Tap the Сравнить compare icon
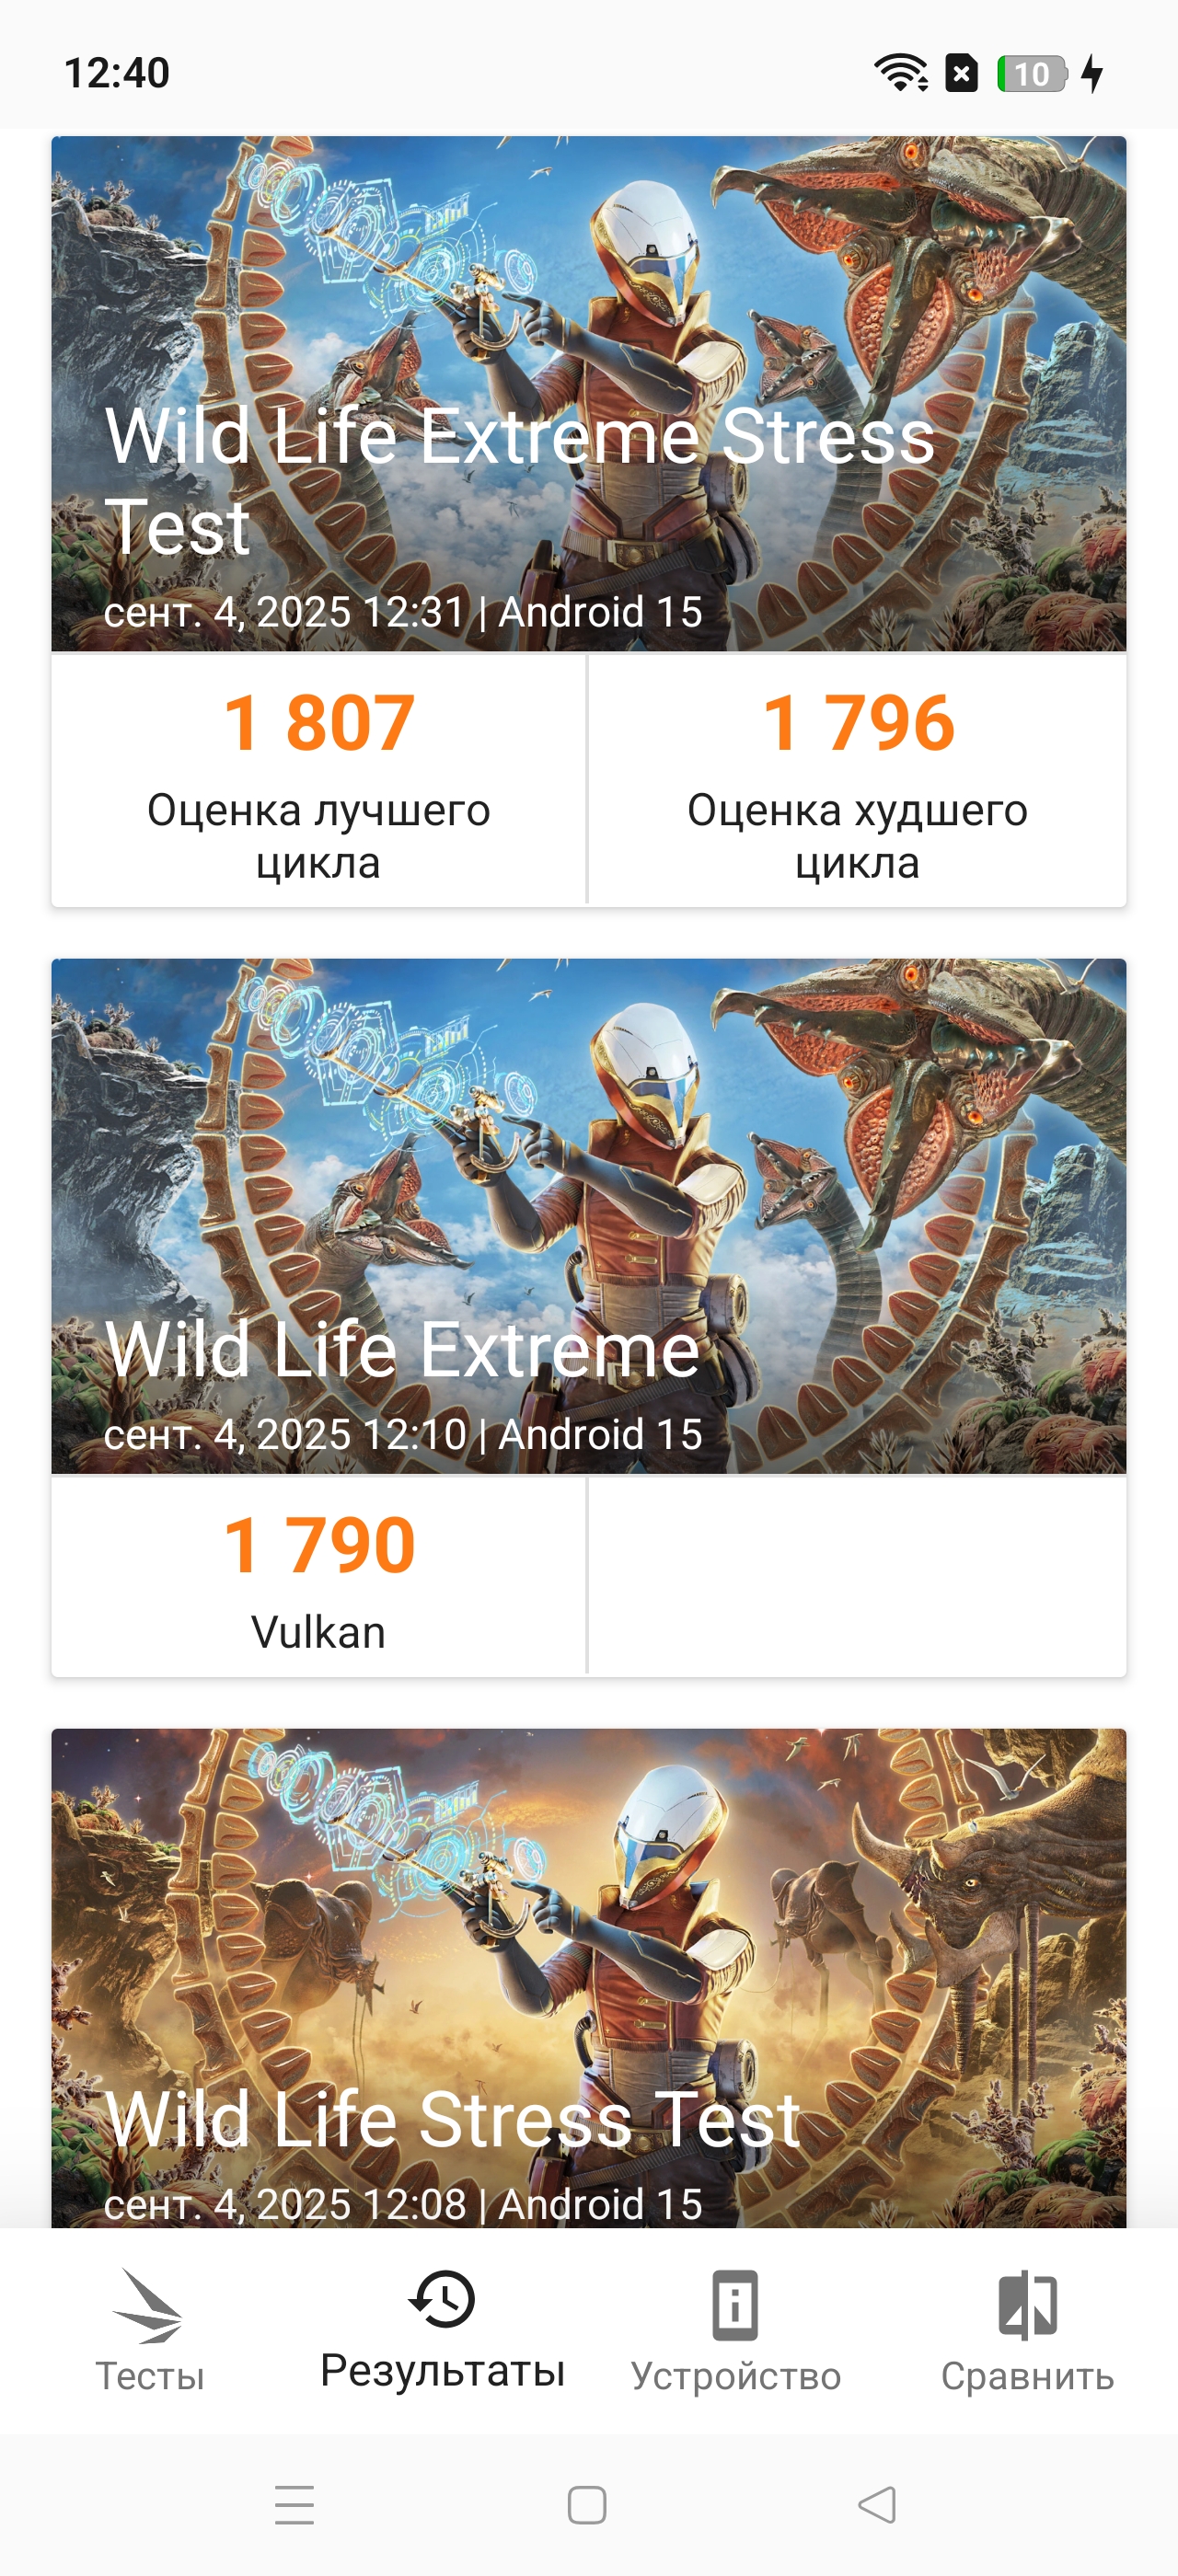The width and height of the screenshot is (1178, 2576). point(1027,2305)
